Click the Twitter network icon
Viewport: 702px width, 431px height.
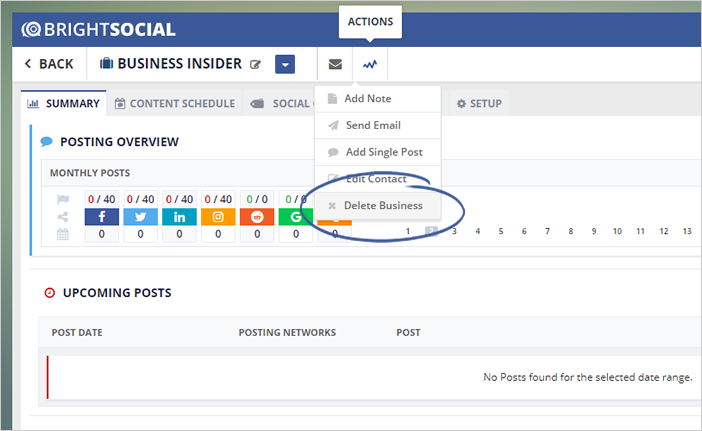click(x=140, y=217)
